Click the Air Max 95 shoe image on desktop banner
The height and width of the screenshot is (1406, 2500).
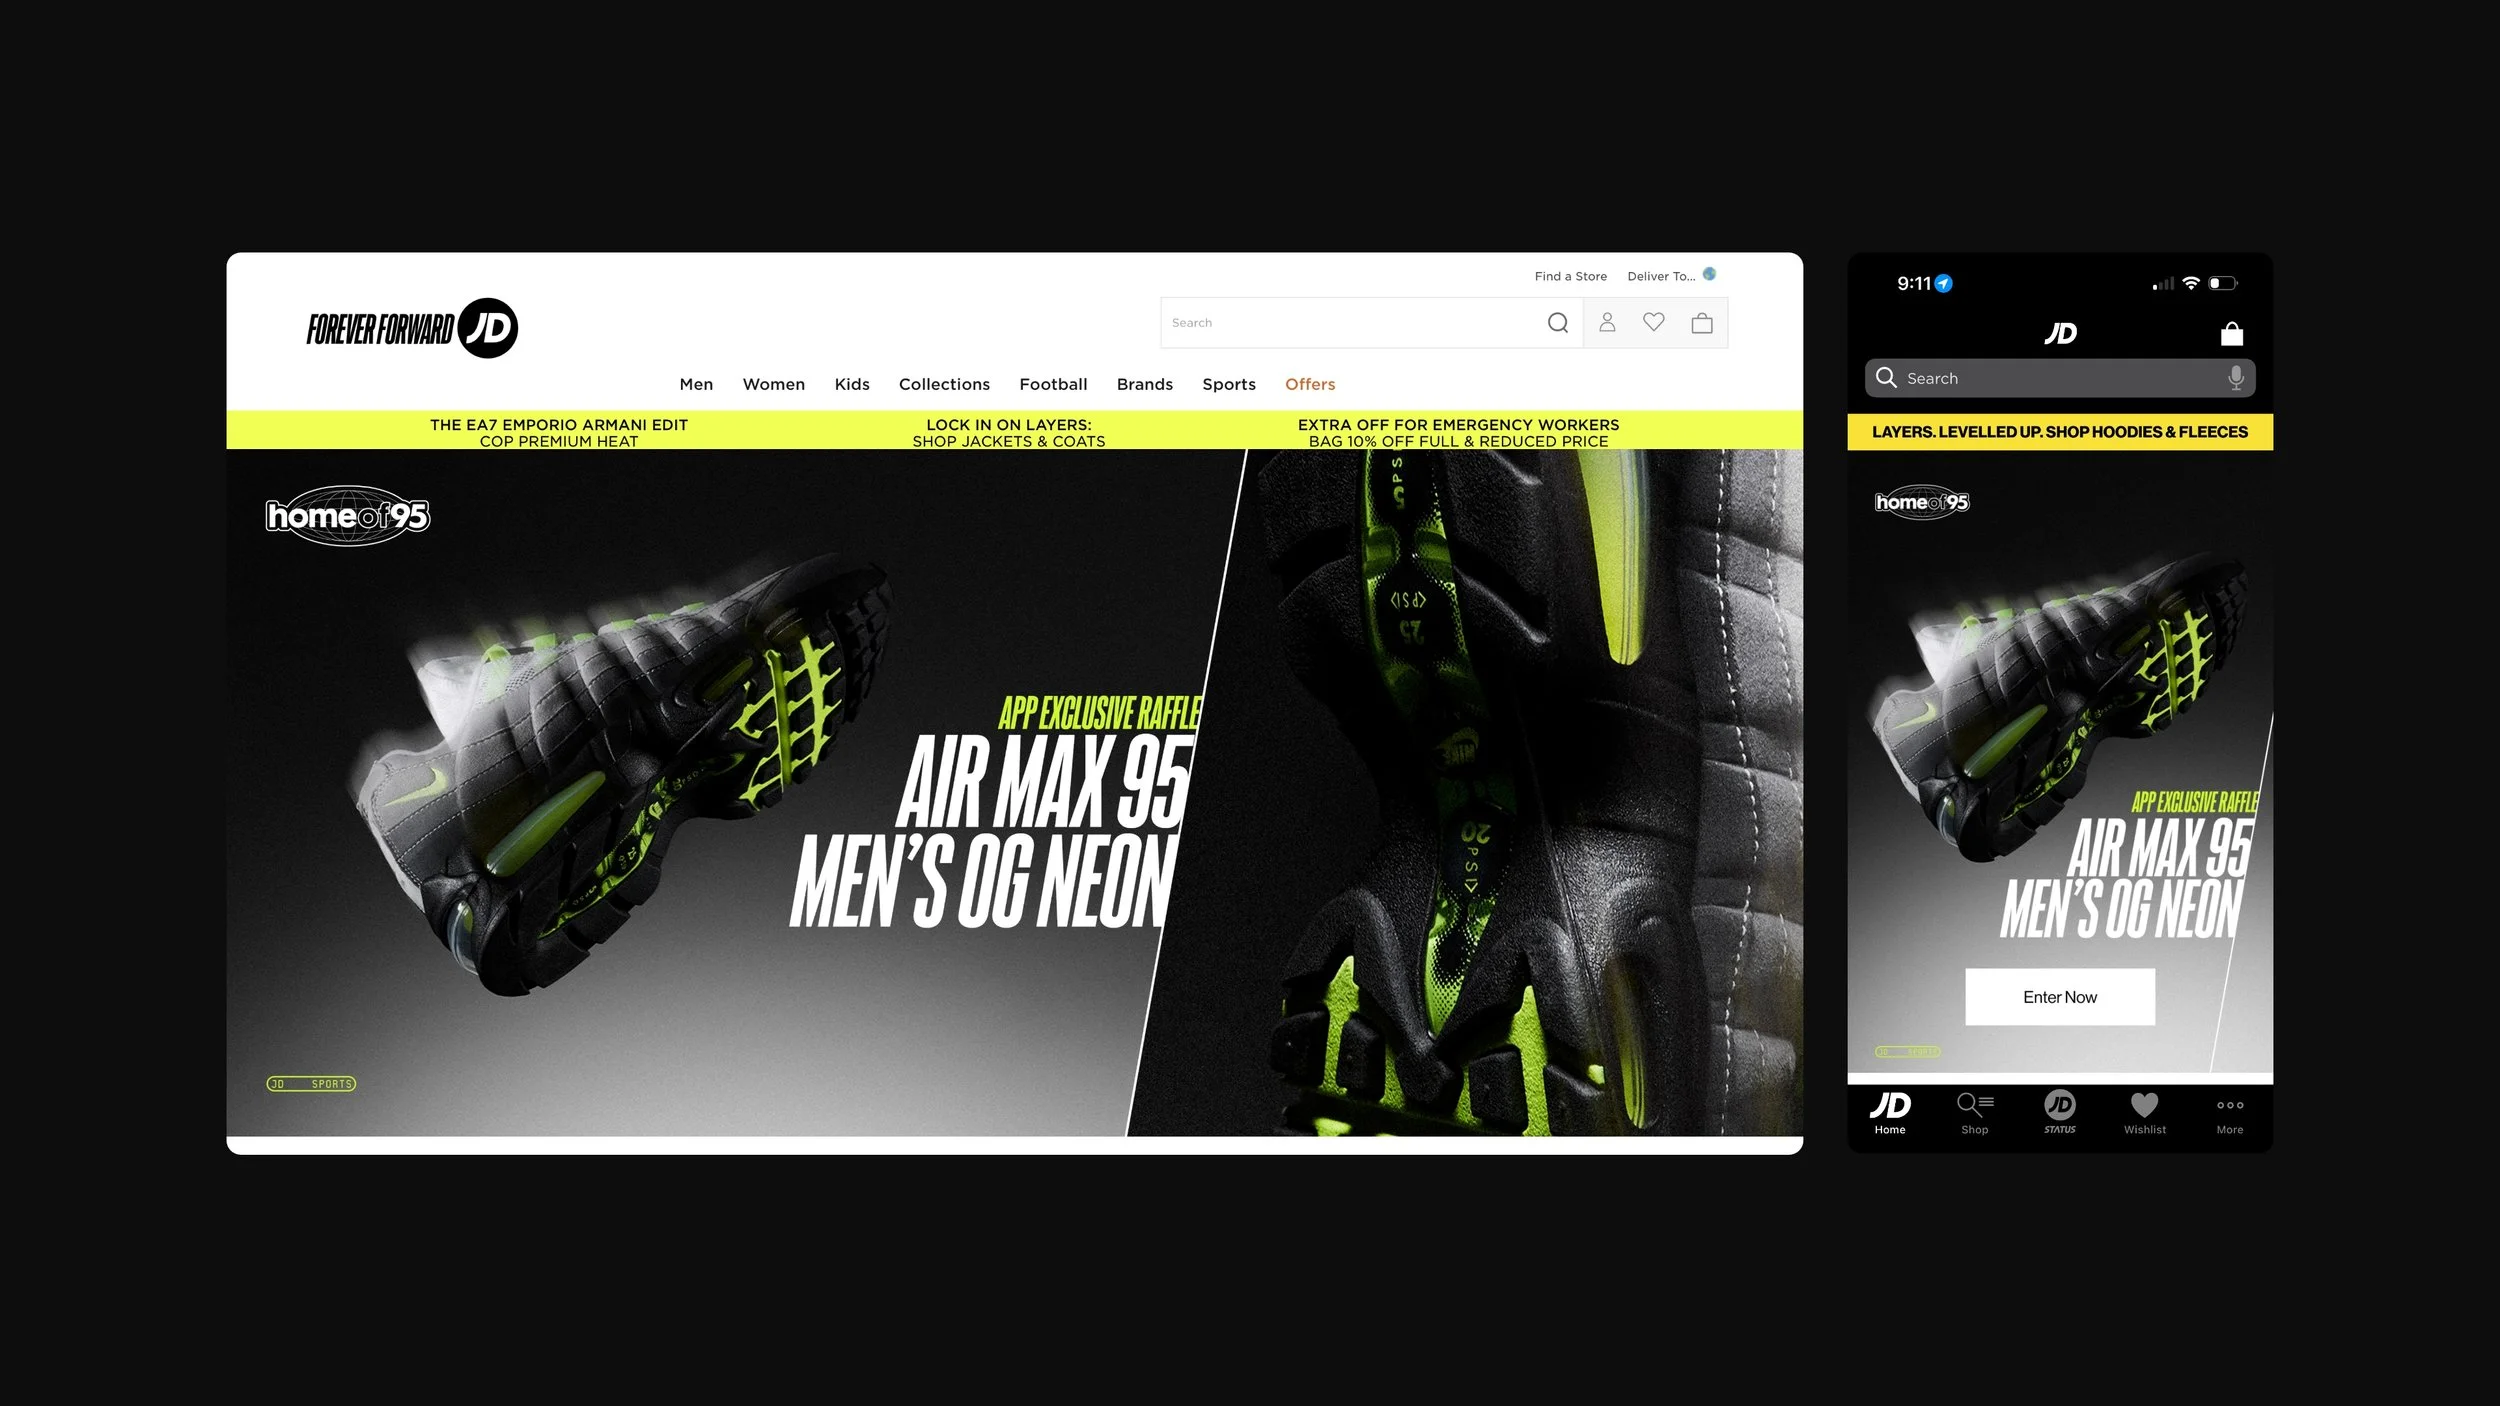[x=620, y=775]
